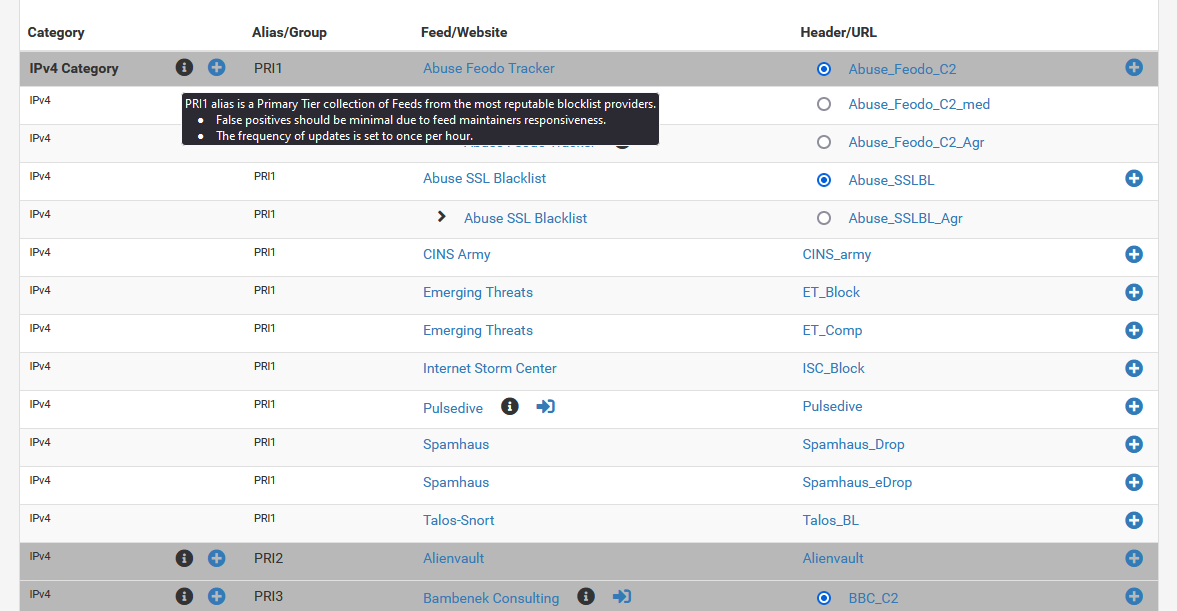Open info icon next to Bambenek Consulting
This screenshot has height=611, width=1177.
click(x=586, y=596)
